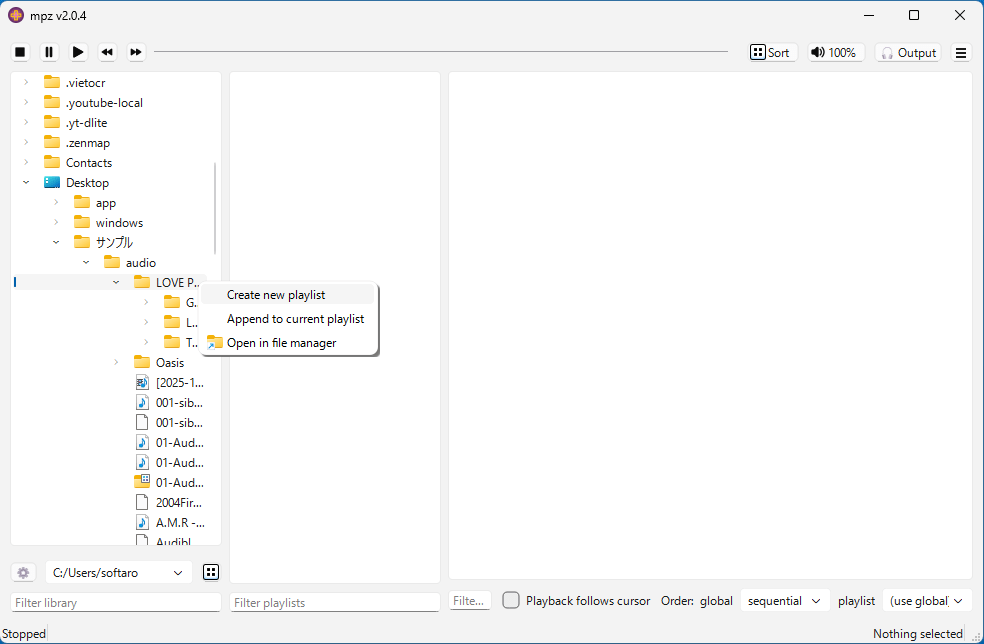Skip to next track with forward icon
This screenshot has height=644, width=984.
coord(136,52)
